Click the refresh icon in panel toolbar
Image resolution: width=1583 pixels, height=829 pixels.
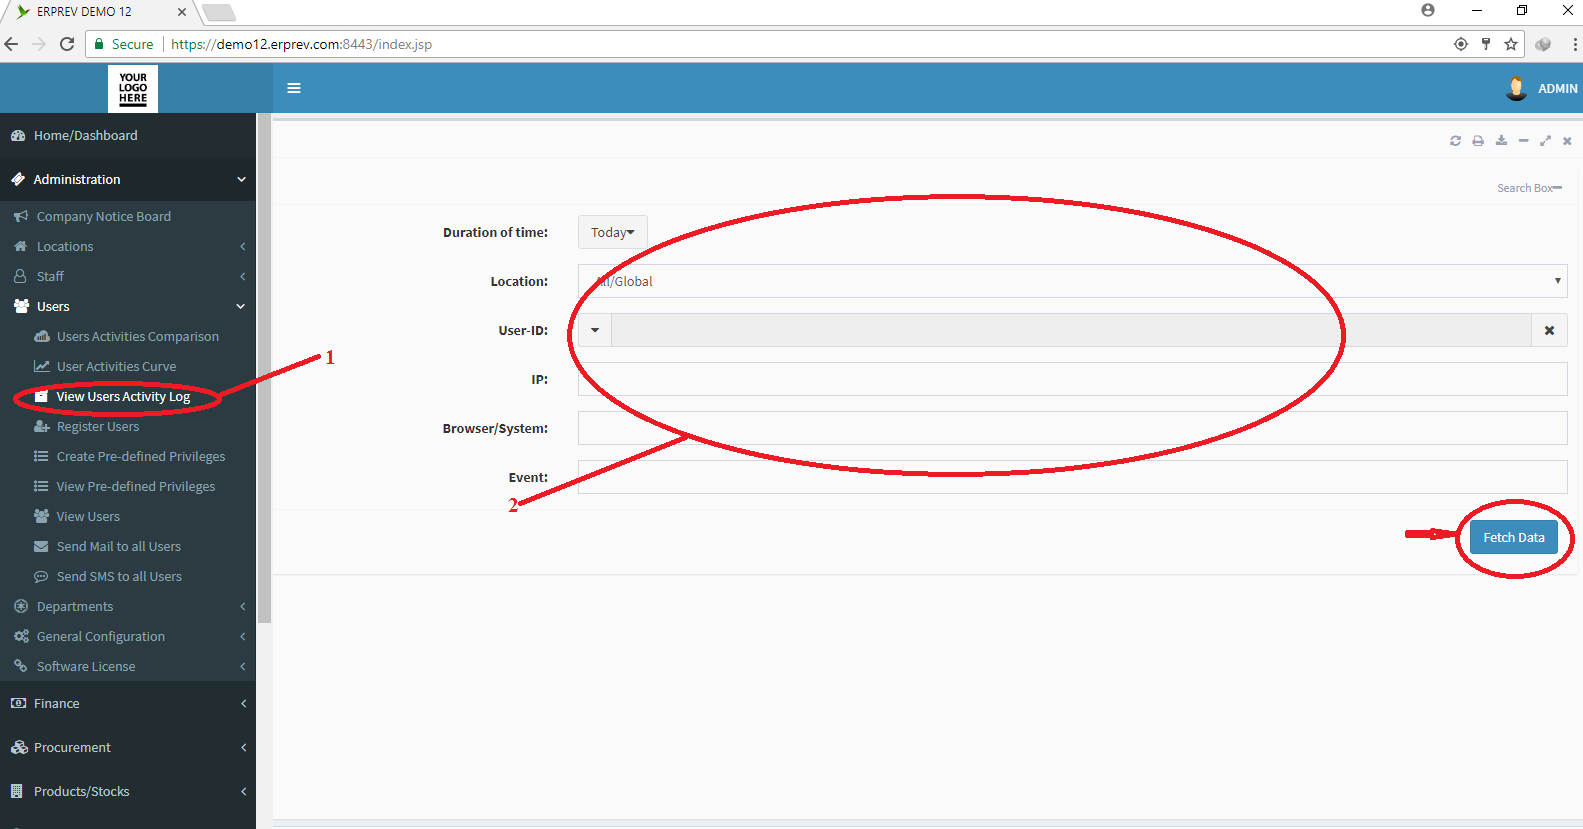(1455, 141)
